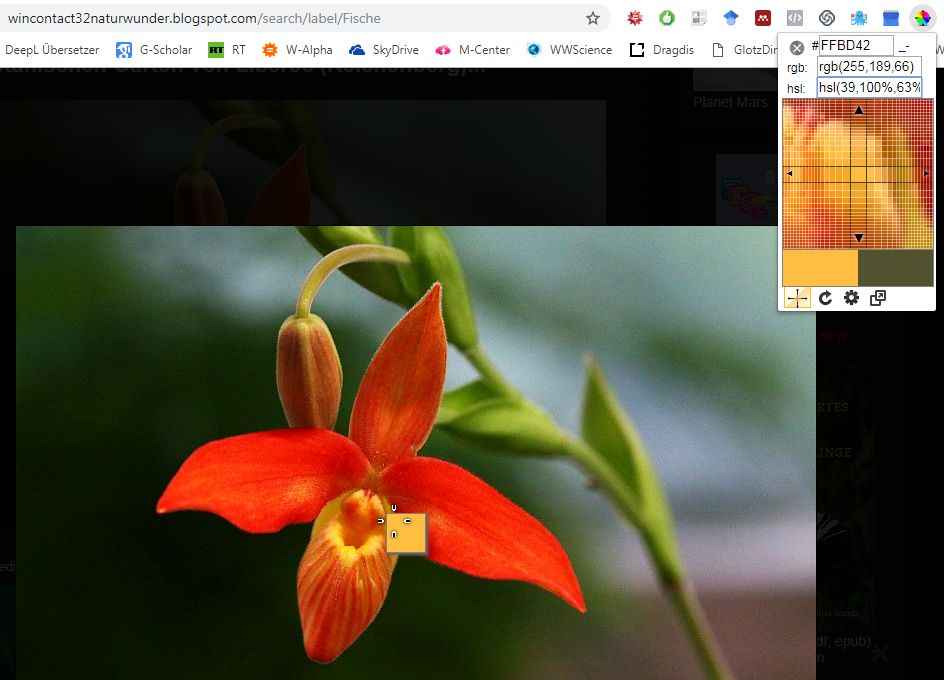Select the orange color swatch
The image size is (944, 680).
pos(820,267)
